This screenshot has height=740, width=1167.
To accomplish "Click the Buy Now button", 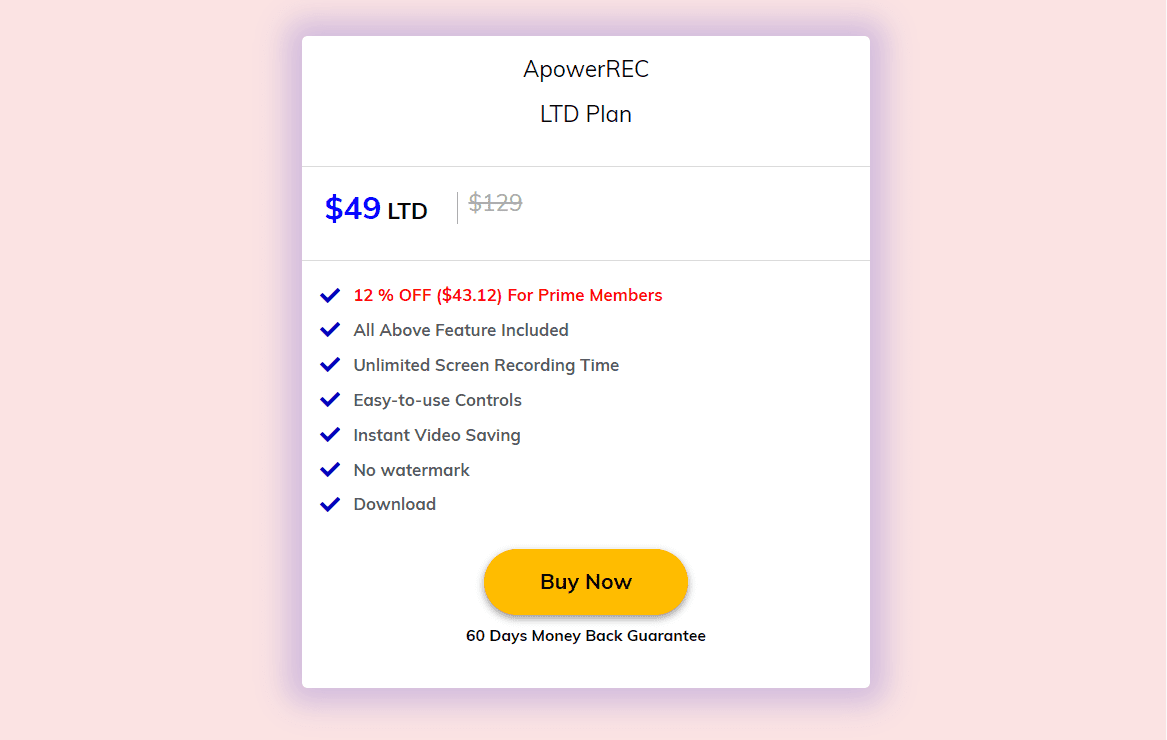I will tap(586, 582).
